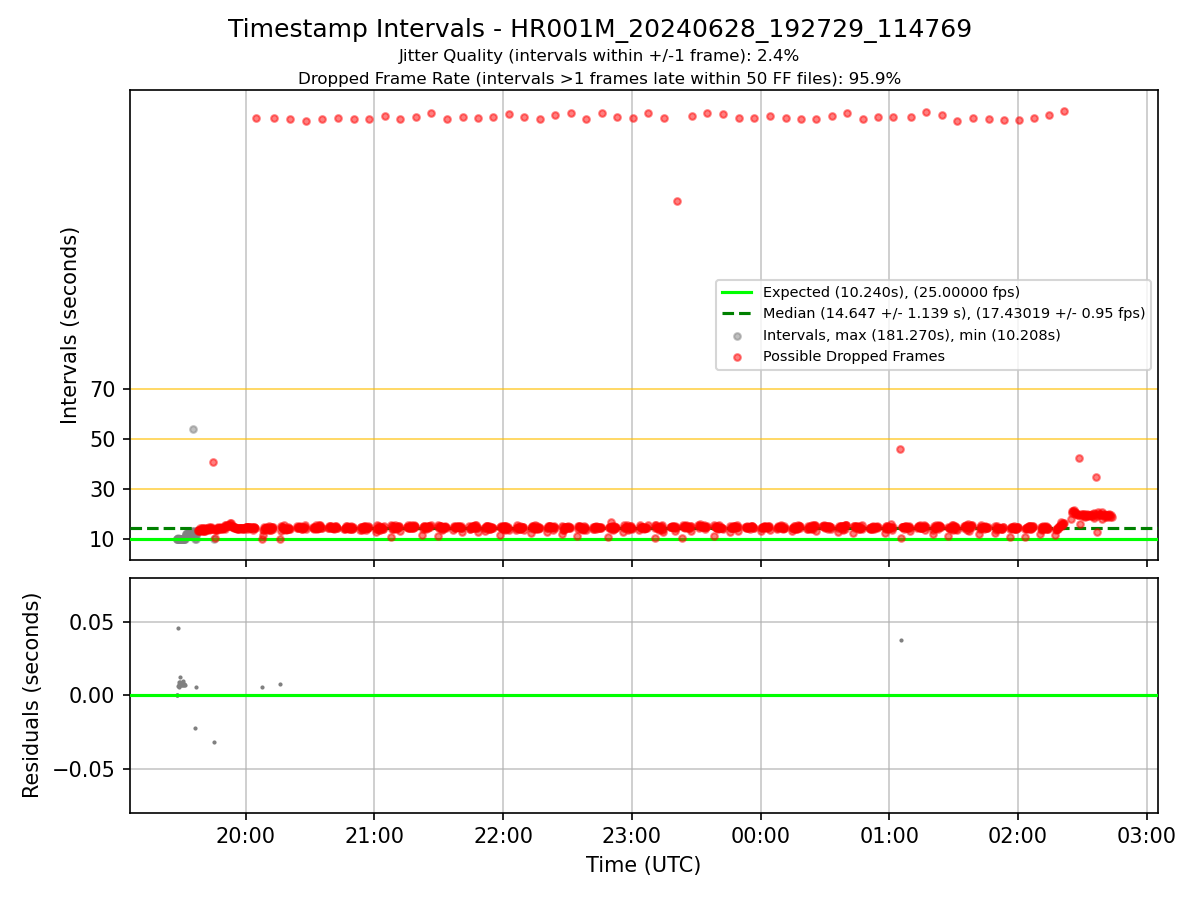
Task: Click the residual point near 01:00 UTC
Action: pyautogui.click(x=901, y=640)
